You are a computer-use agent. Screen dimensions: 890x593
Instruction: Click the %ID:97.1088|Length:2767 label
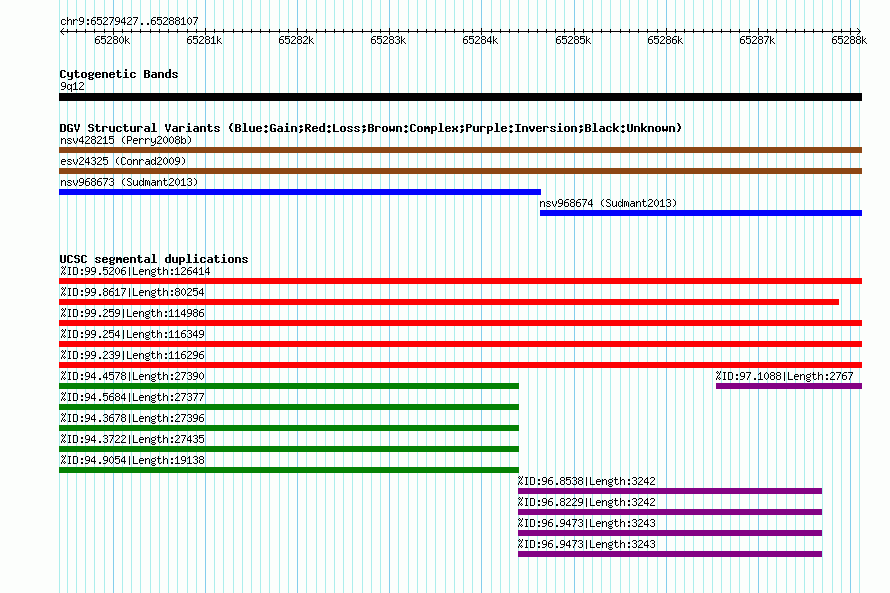coord(784,376)
